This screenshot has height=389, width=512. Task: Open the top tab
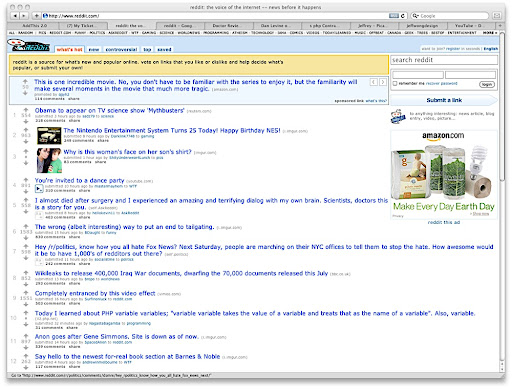pos(147,49)
